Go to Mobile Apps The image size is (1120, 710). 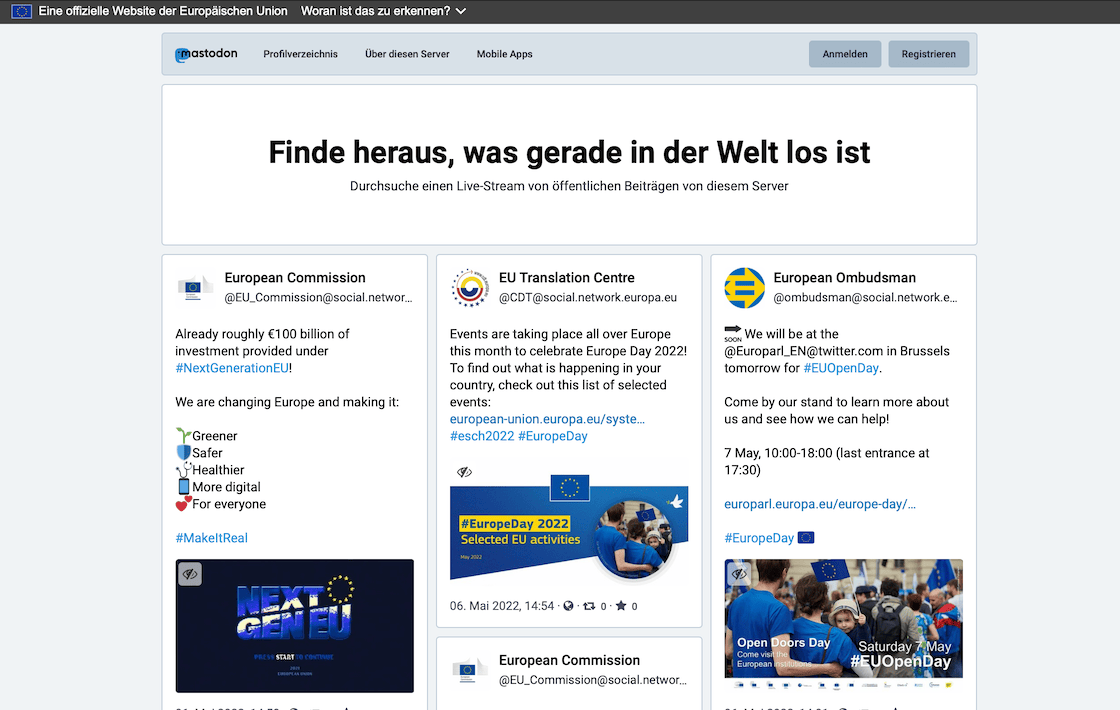[504, 54]
